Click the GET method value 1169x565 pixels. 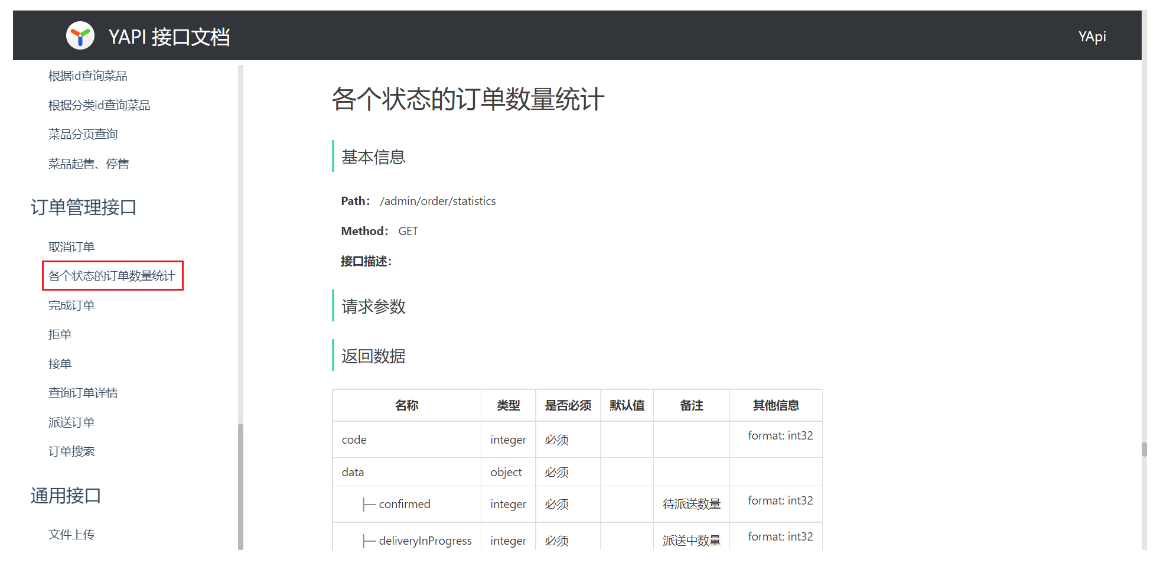(409, 231)
